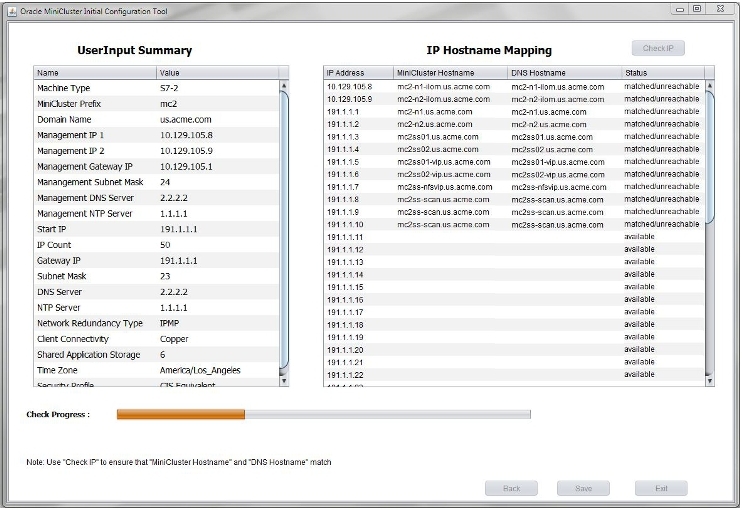742x510 pixels.
Task: Maximize the MiniCluster configuration window
Action: pos(697,9)
